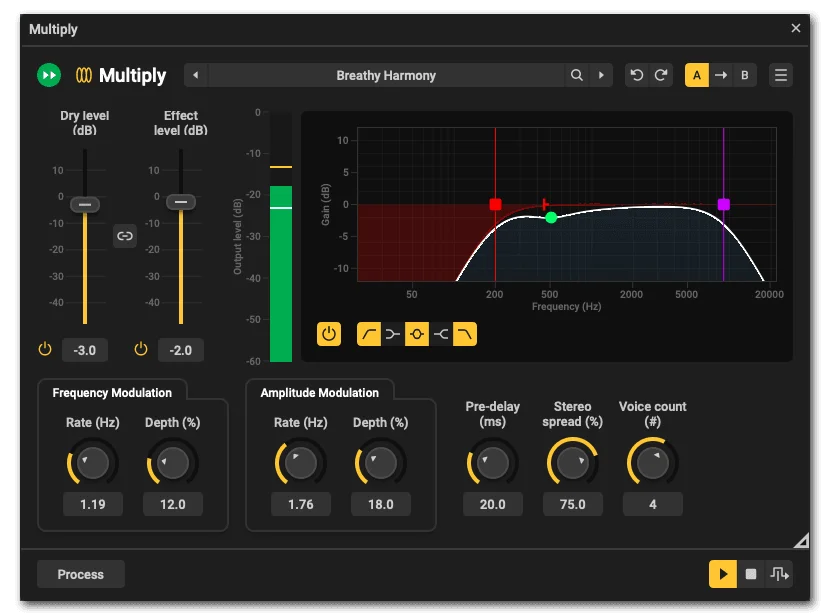Open the Breathy Harmony preset list
Image resolution: width=830 pixels, height=616 pixels.
point(386,75)
